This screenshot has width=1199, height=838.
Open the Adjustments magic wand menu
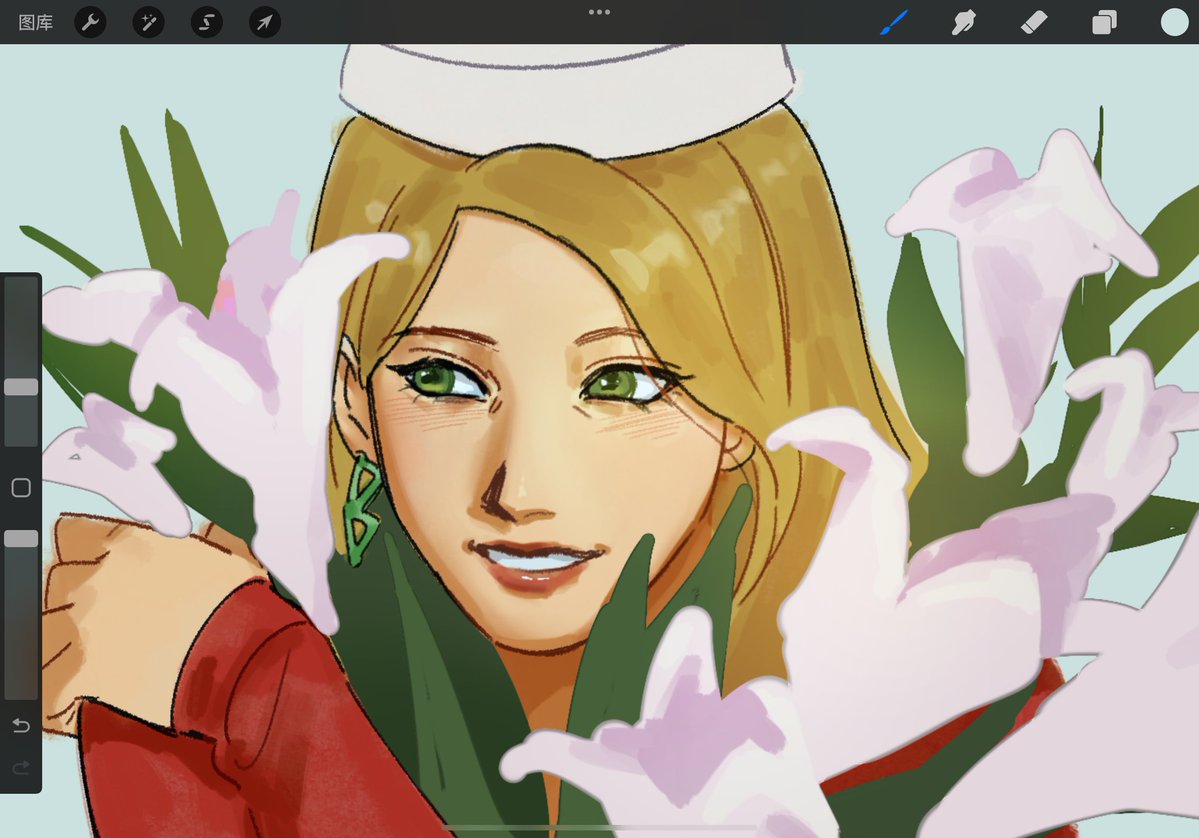click(x=148, y=22)
